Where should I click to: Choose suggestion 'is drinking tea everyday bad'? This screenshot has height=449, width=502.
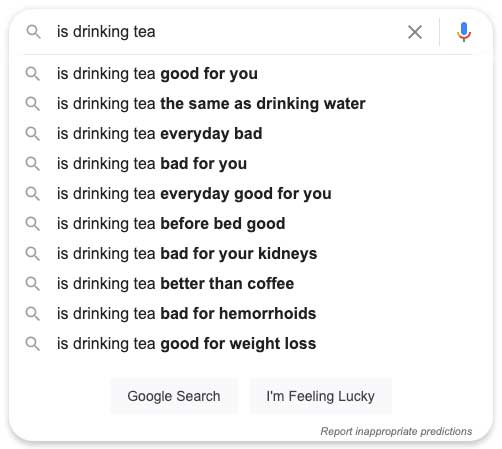point(248,134)
